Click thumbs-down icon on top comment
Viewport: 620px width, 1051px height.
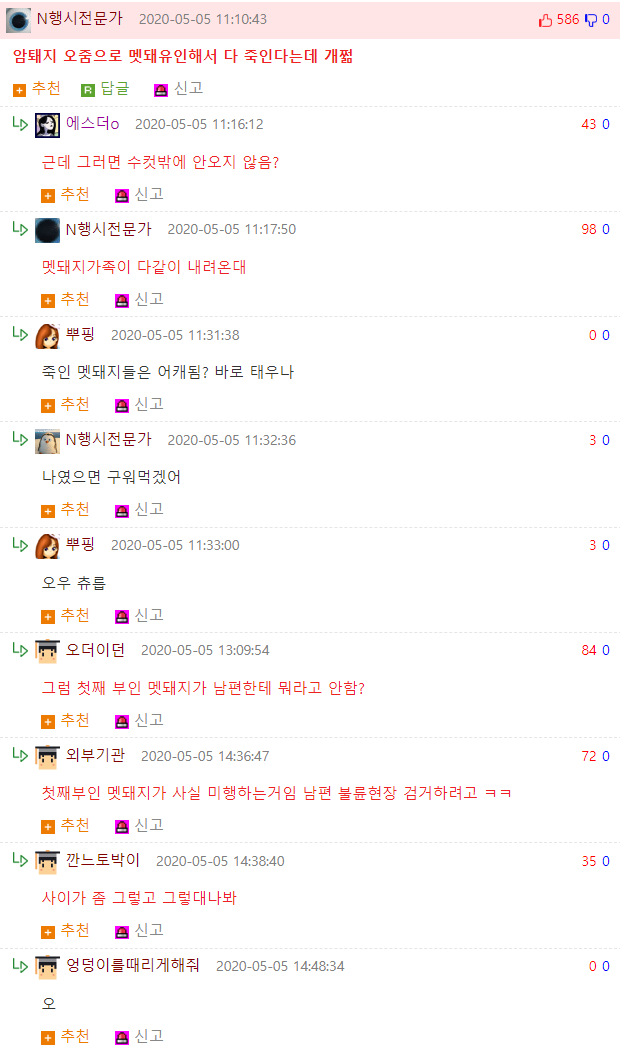point(591,20)
